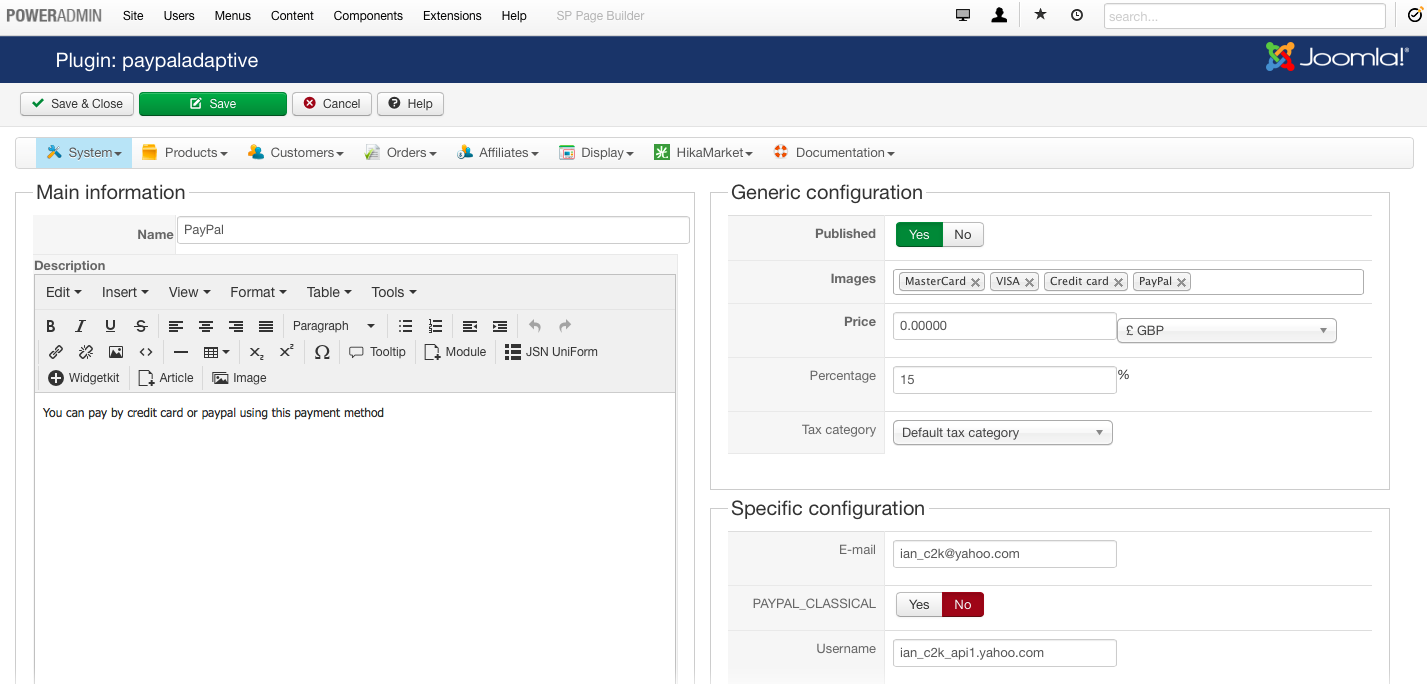Click the Bold formatting icon

(x=51, y=326)
